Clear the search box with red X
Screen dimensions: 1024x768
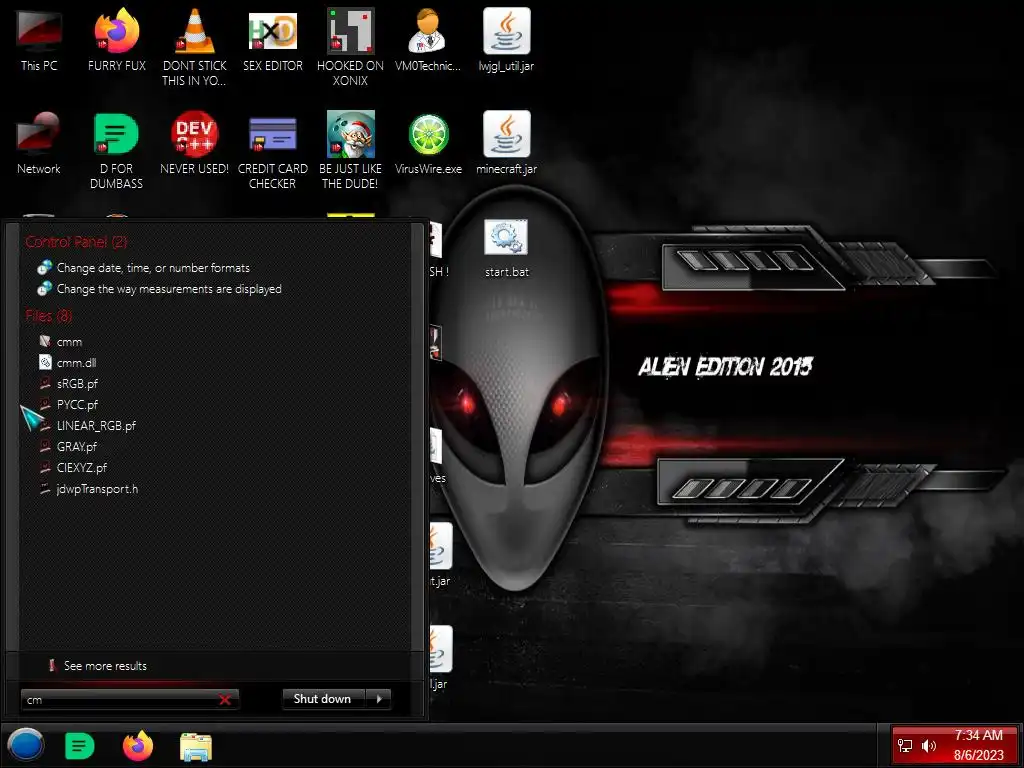pos(225,699)
